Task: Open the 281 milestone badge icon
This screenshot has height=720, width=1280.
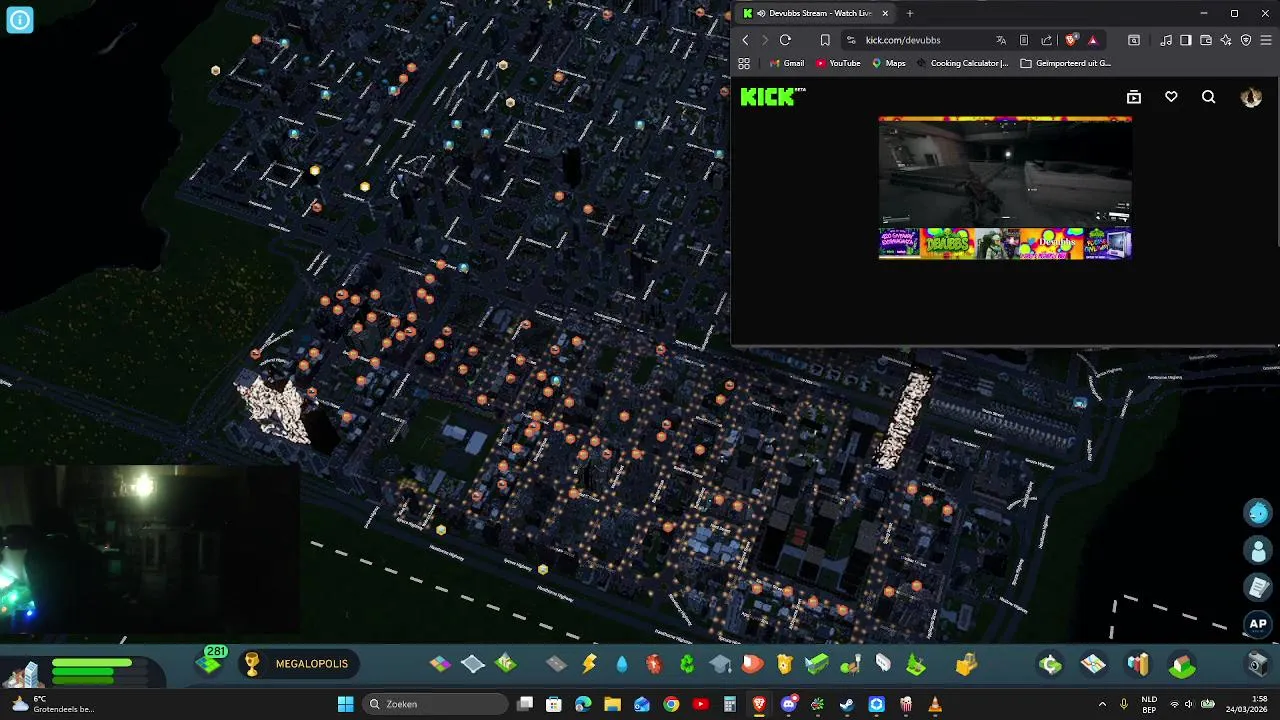Action: coord(212,660)
